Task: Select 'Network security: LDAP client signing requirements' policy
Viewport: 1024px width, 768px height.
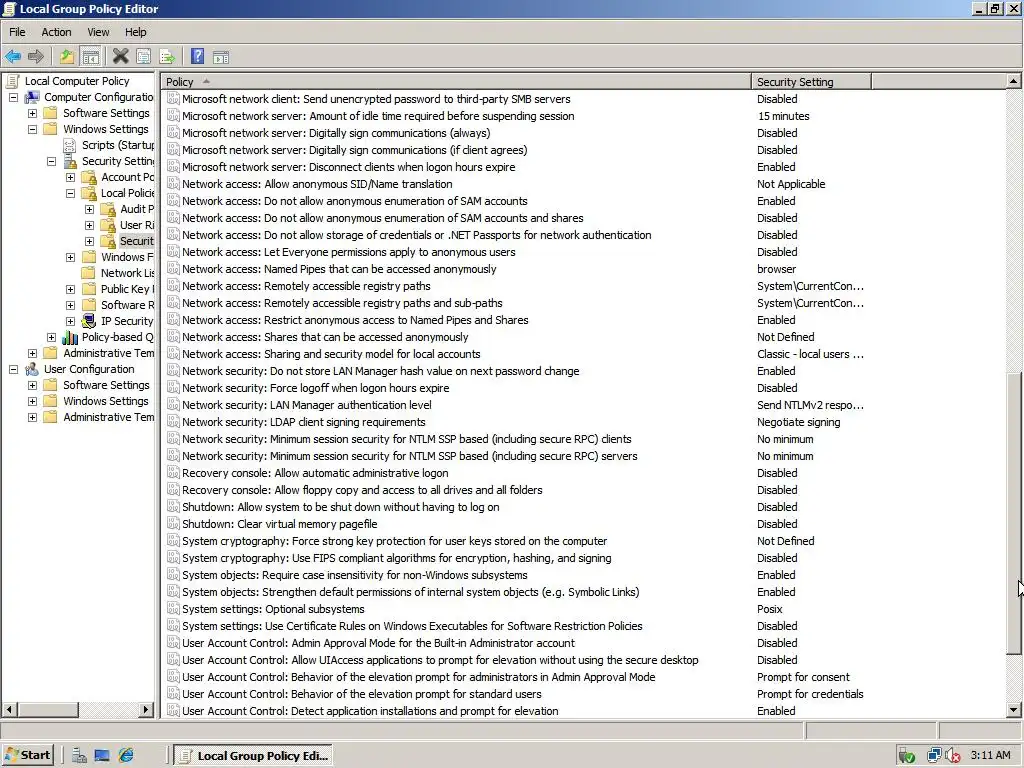Action: click(304, 422)
